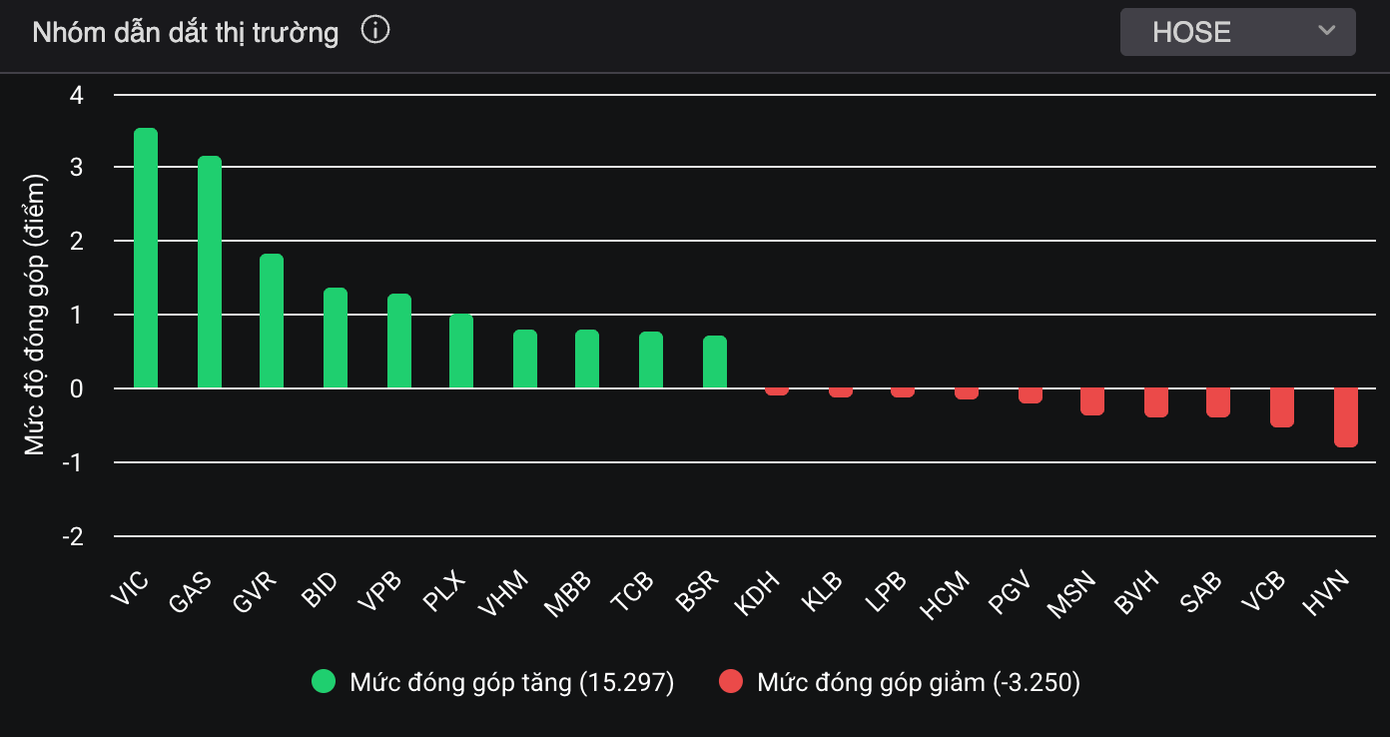Expand the dropdown using its chevron arrow
The width and height of the screenshot is (1390, 737).
click(1327, 31)
